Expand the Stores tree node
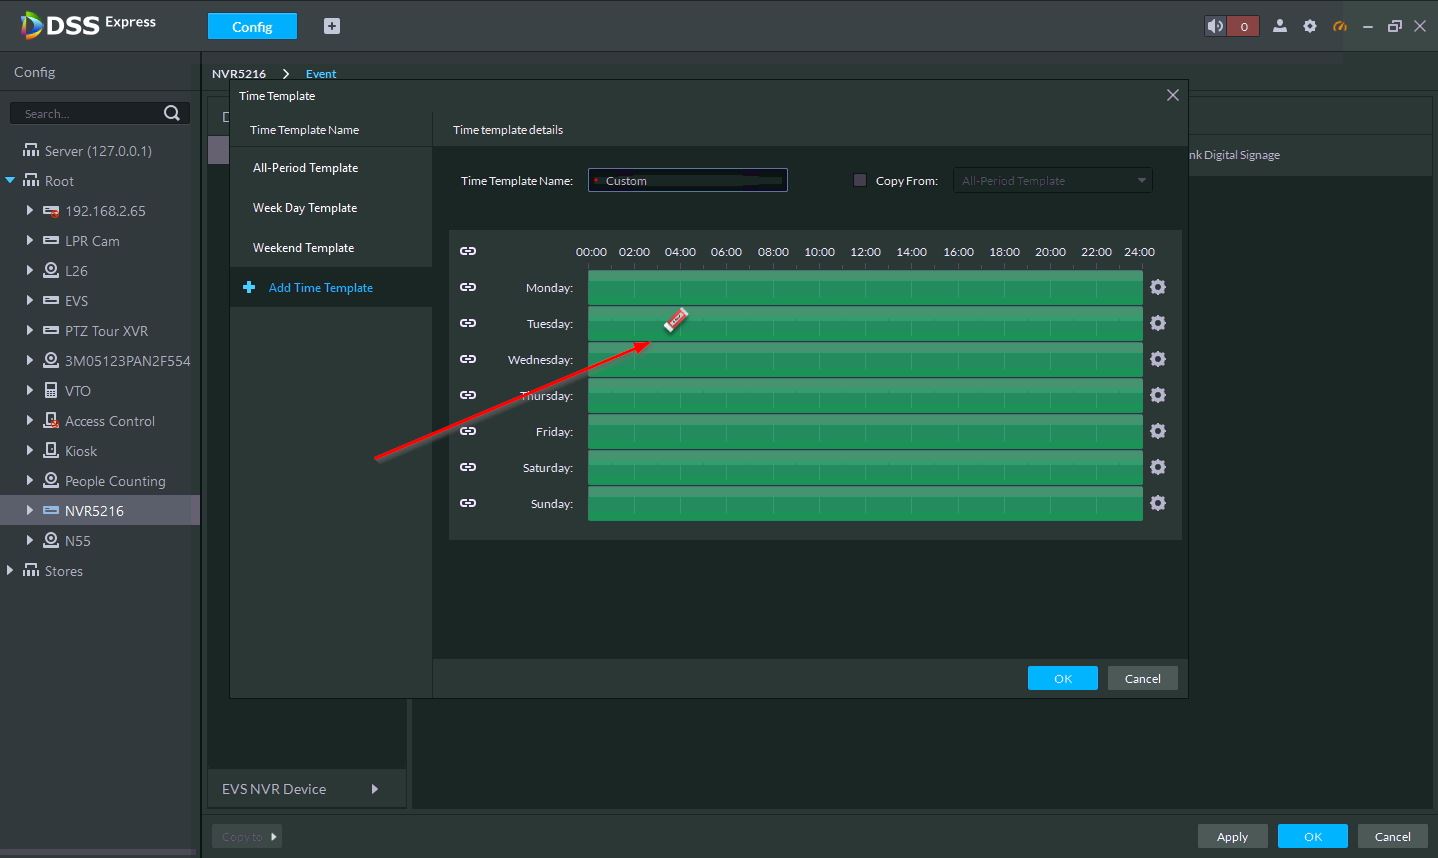The width and height of the screenshot is (1438, 858). point(10,571)
